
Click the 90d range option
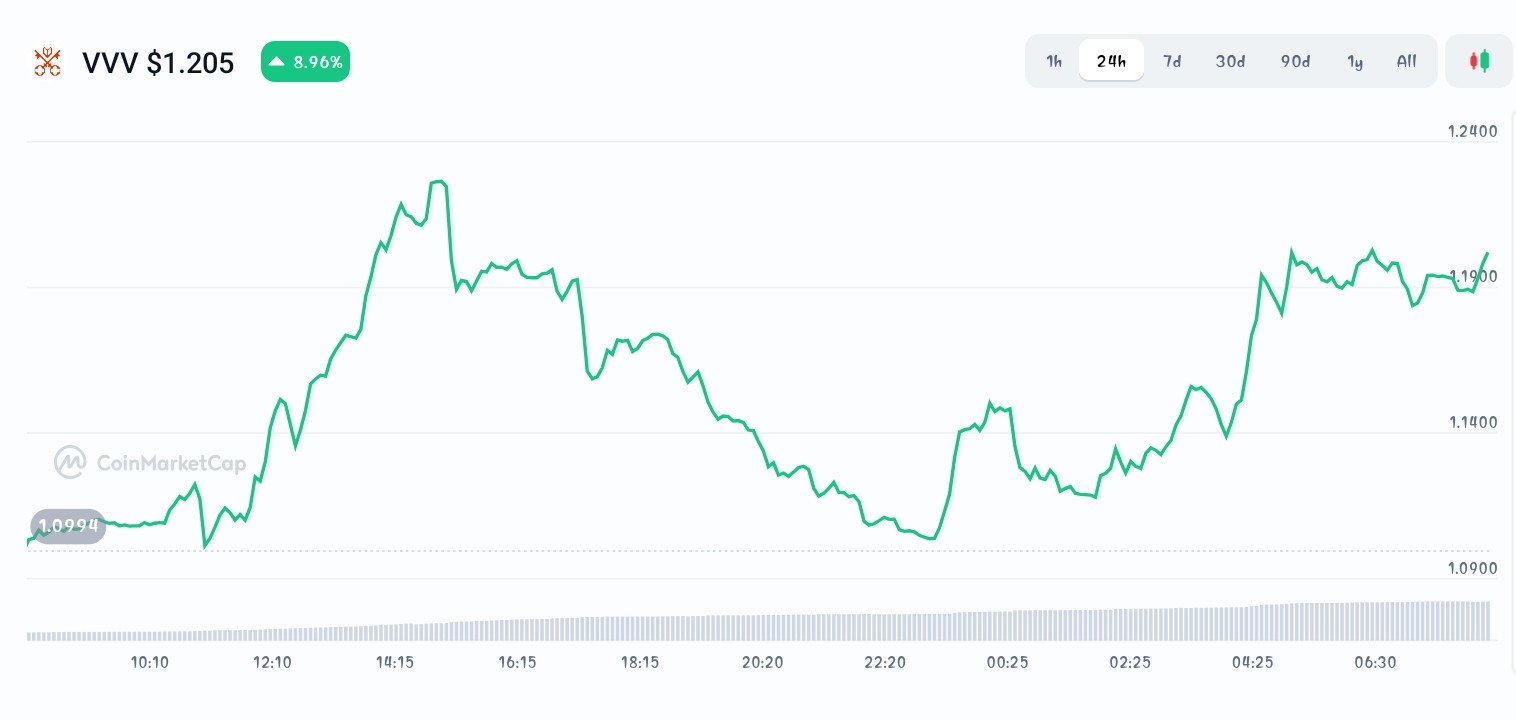1295,61
